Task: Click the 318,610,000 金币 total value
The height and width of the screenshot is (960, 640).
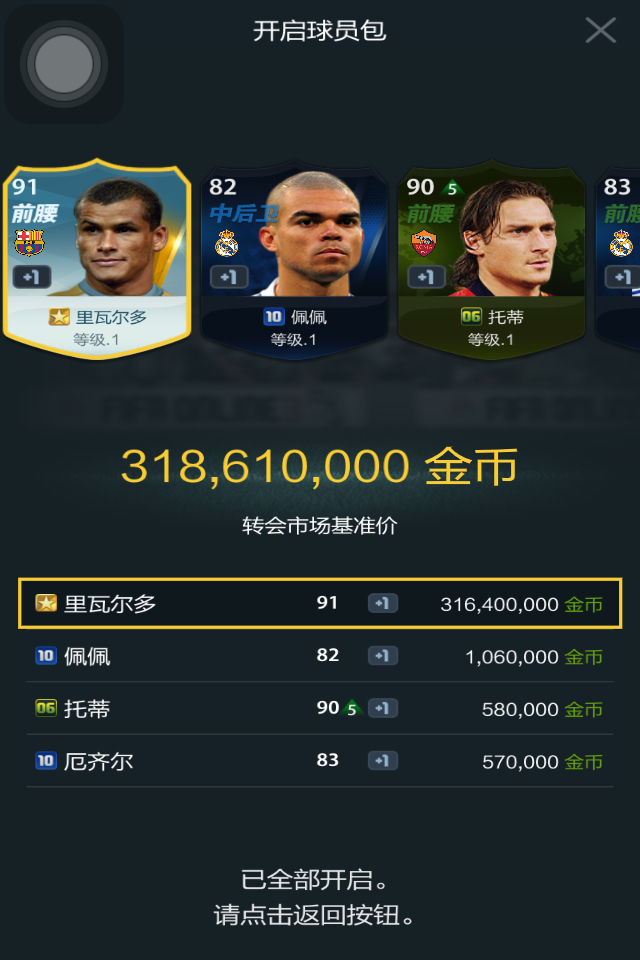Action: click(319, 467)
